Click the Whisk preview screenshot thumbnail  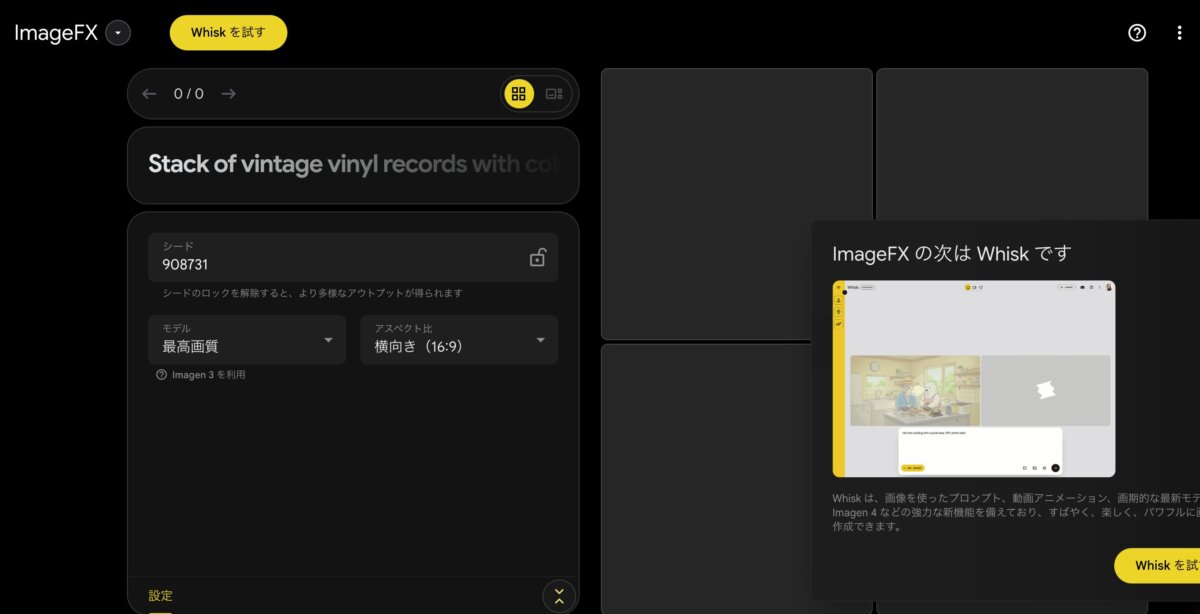(973, 379)
